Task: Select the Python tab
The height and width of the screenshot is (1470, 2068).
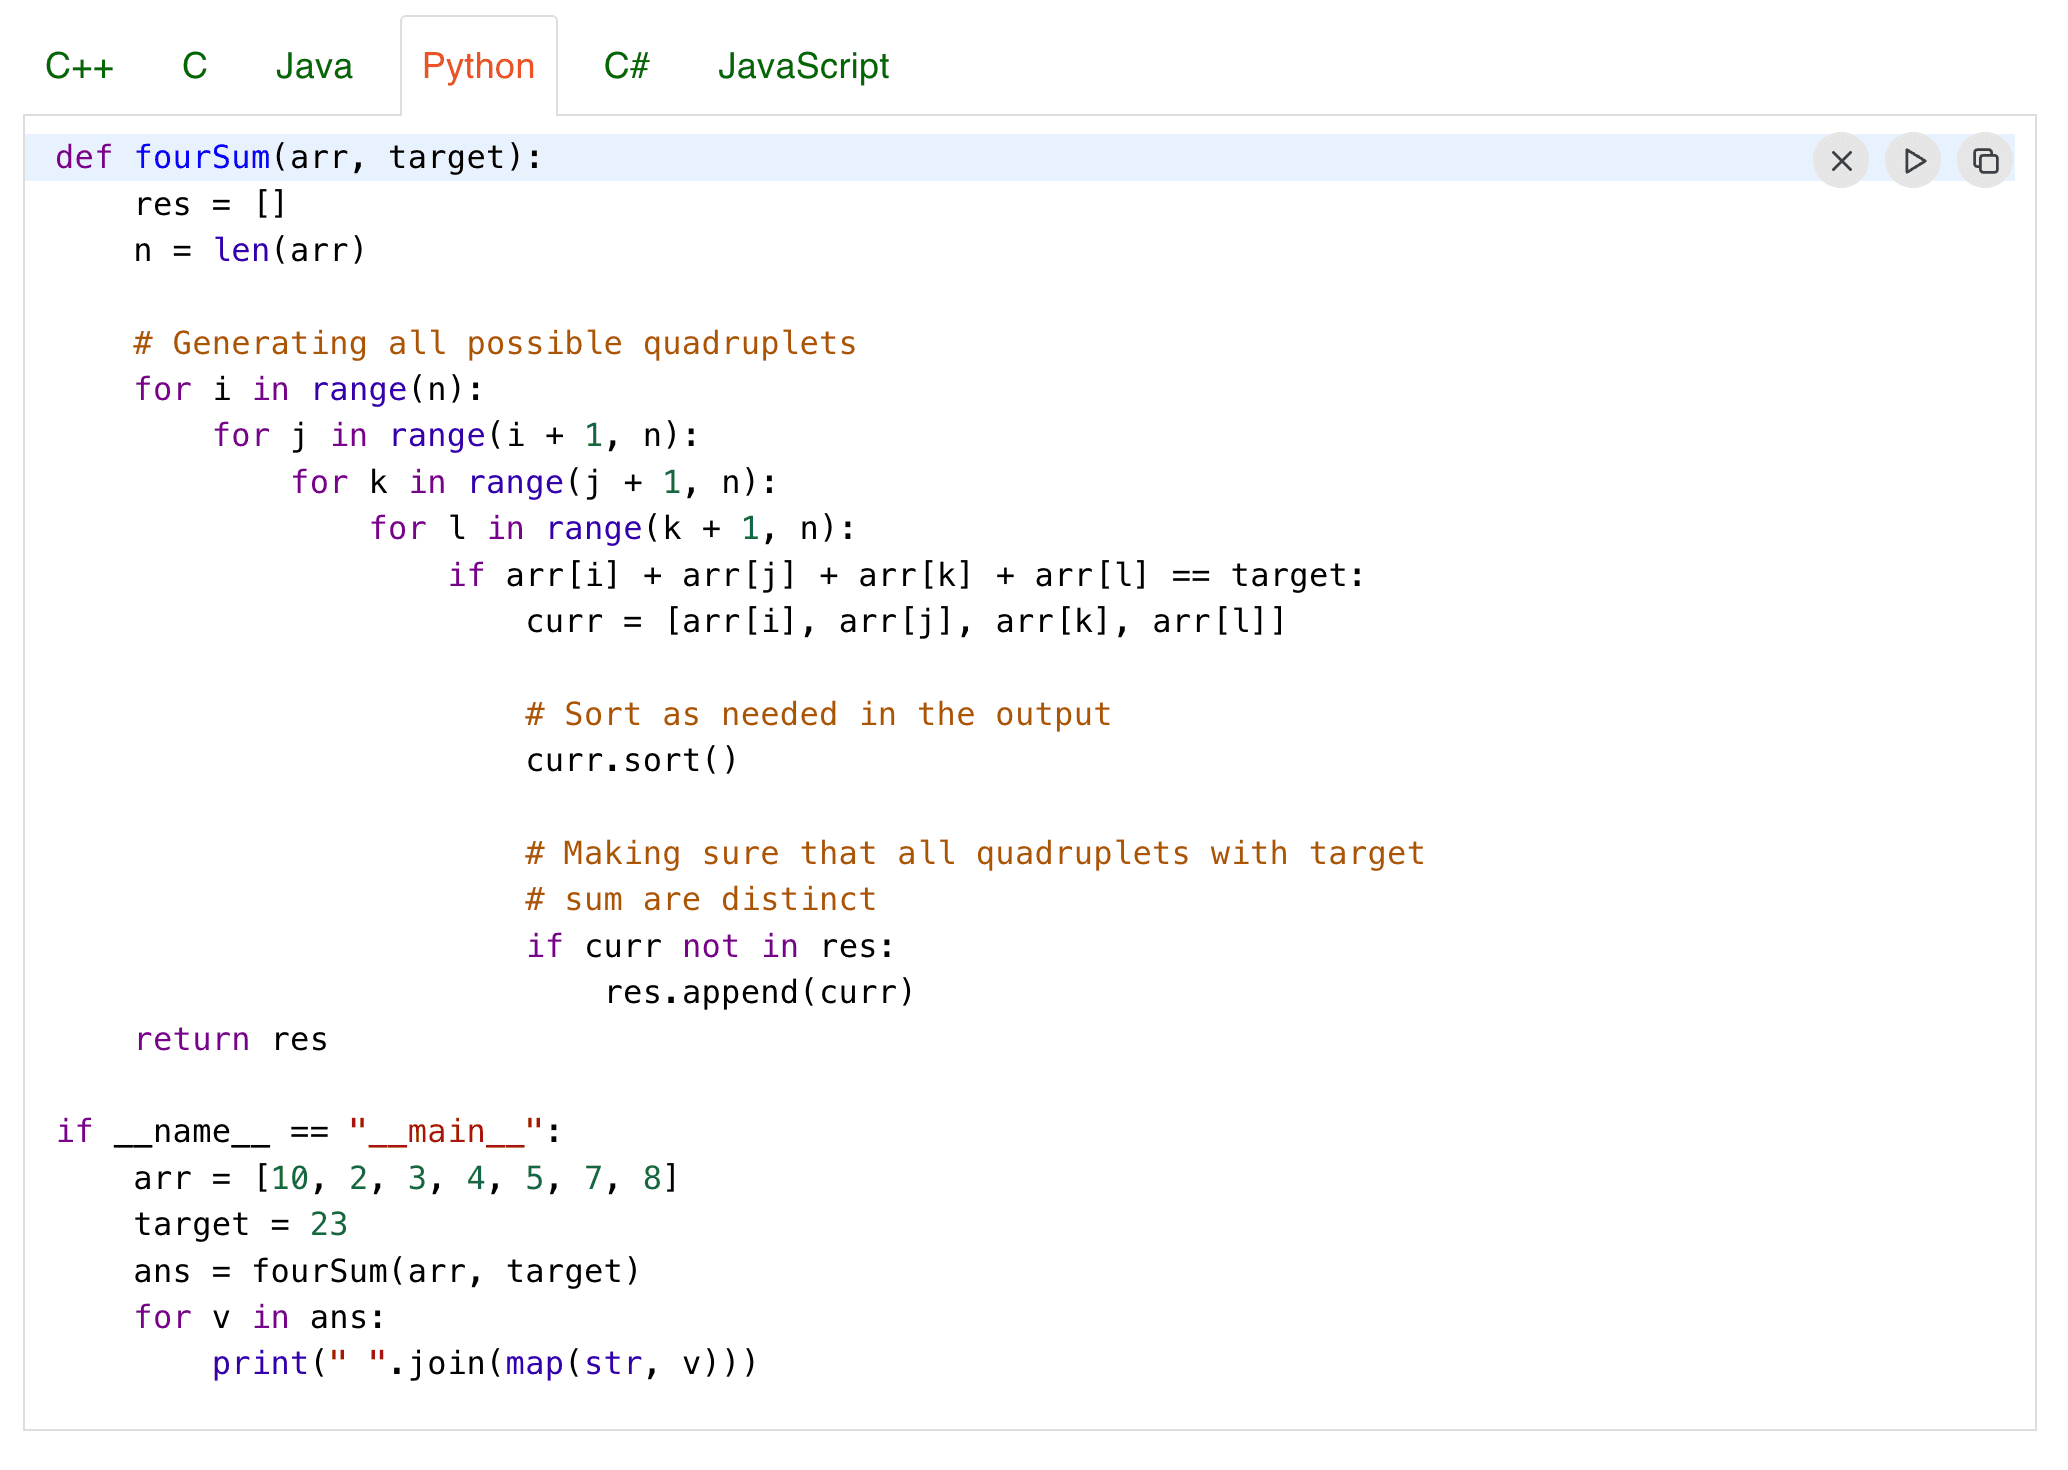Action: pos(478,66)
